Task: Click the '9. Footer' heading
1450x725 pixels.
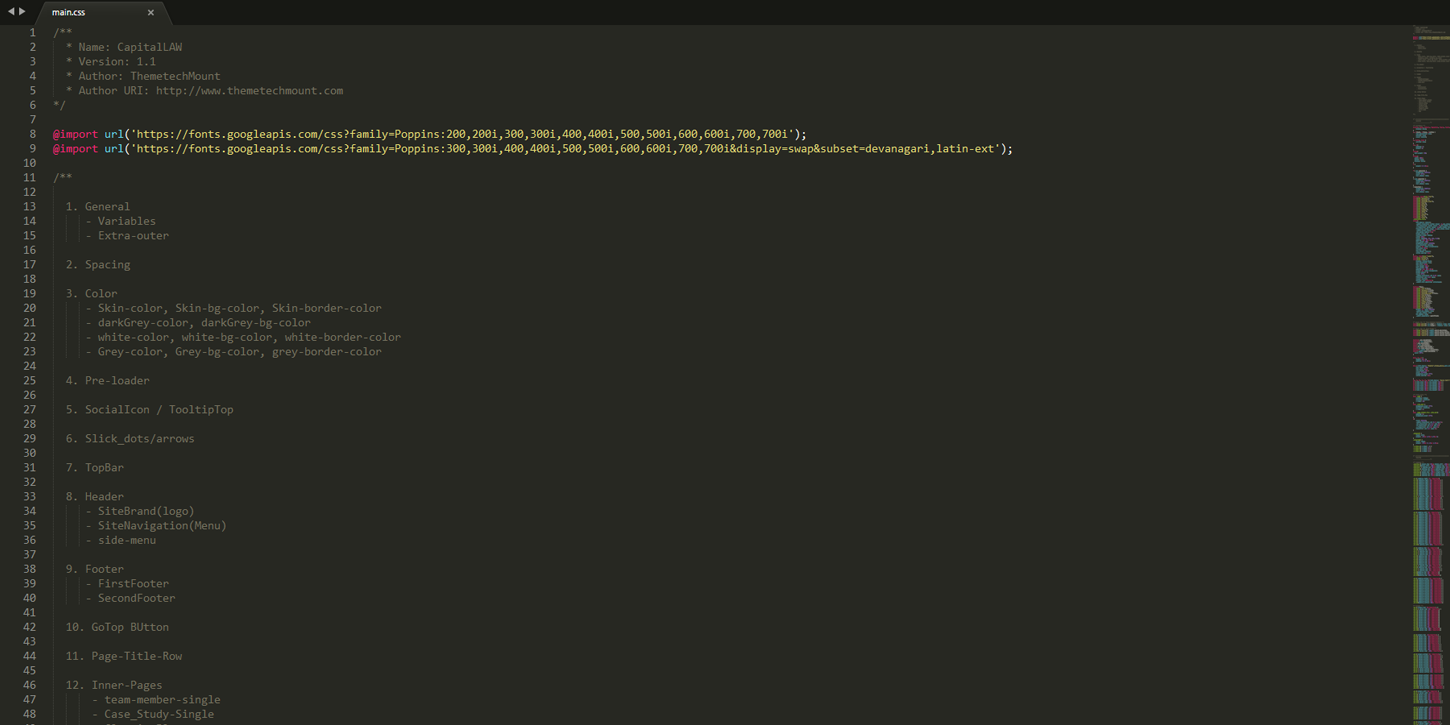Action: pos(95,569)
